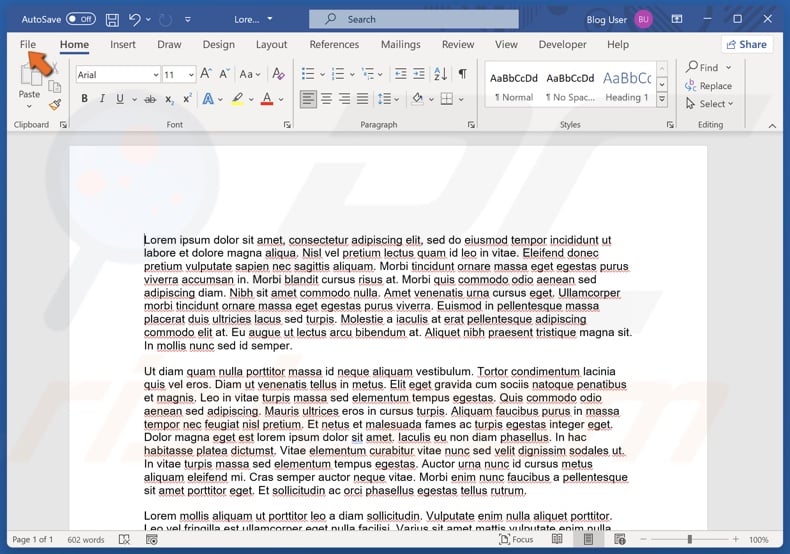Click the macro recording icon in status bar
The image size is (790, 554).
point(152,540)
